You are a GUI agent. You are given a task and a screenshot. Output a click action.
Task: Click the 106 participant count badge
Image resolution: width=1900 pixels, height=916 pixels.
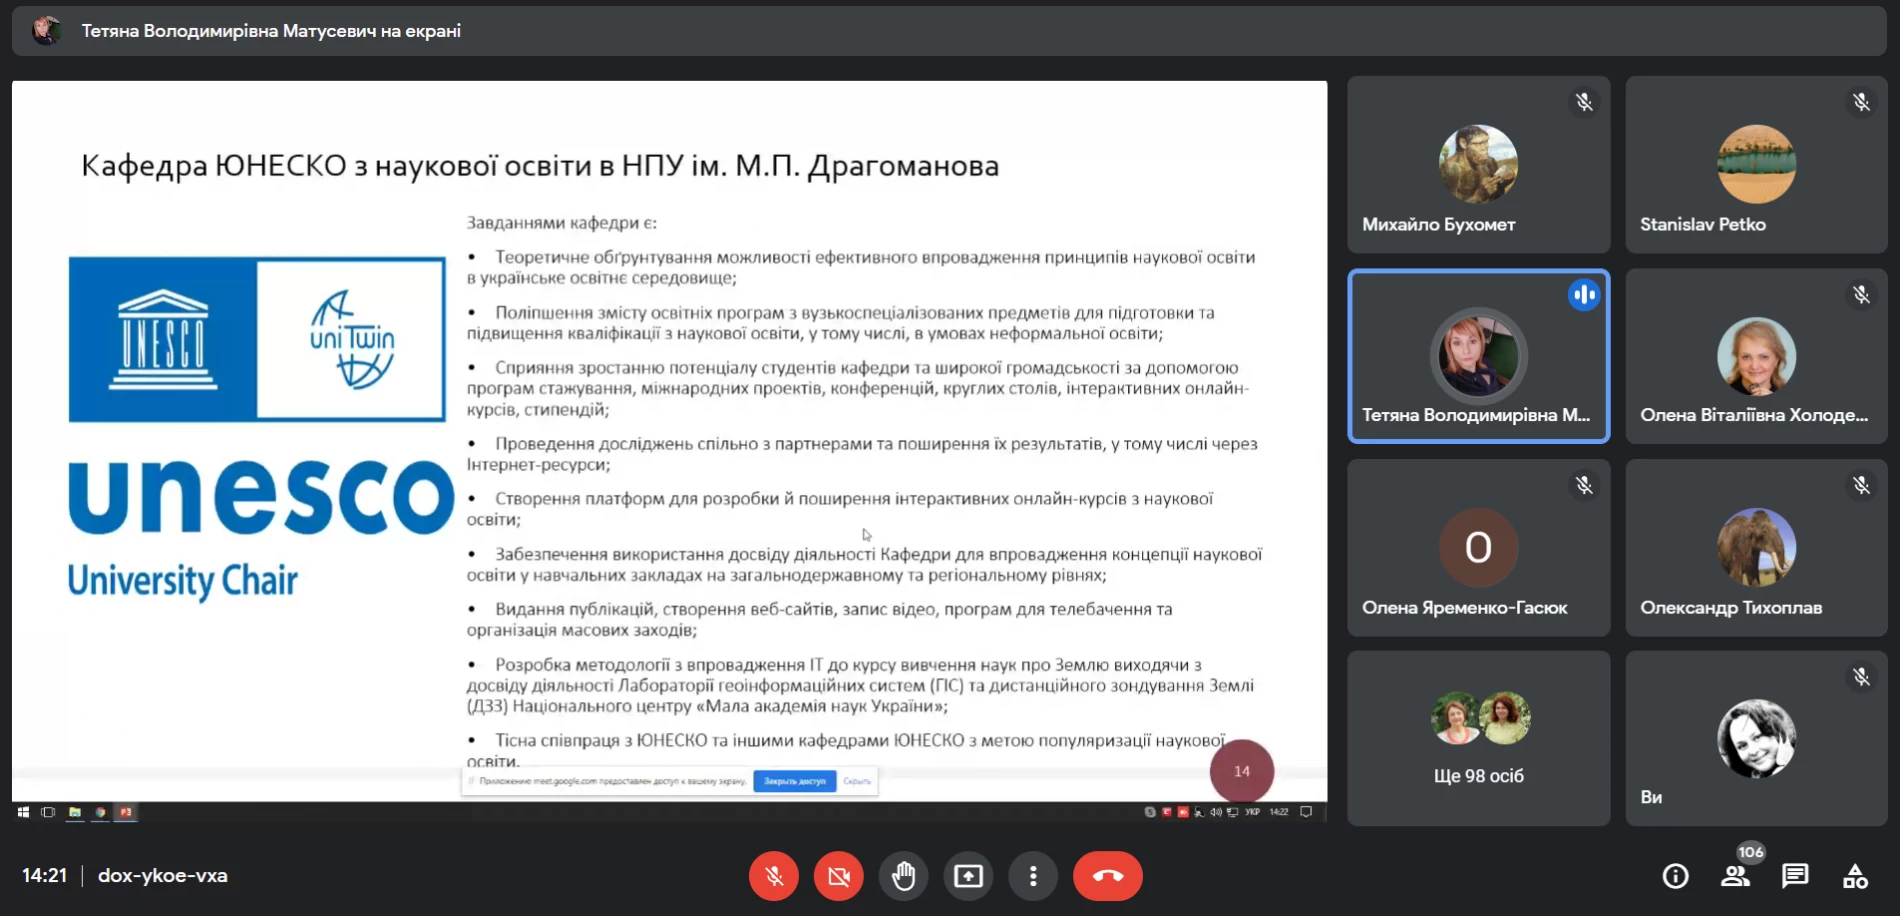(x=1751, y=852)
